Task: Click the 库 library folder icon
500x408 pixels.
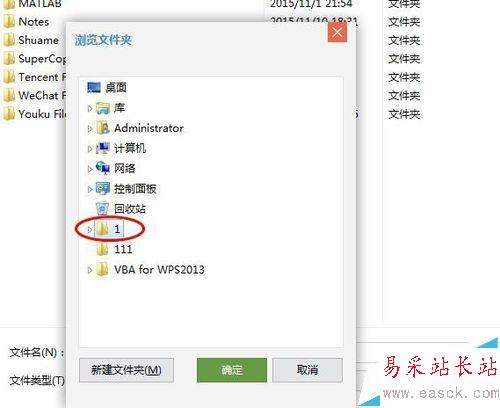Action: [103, 108]
